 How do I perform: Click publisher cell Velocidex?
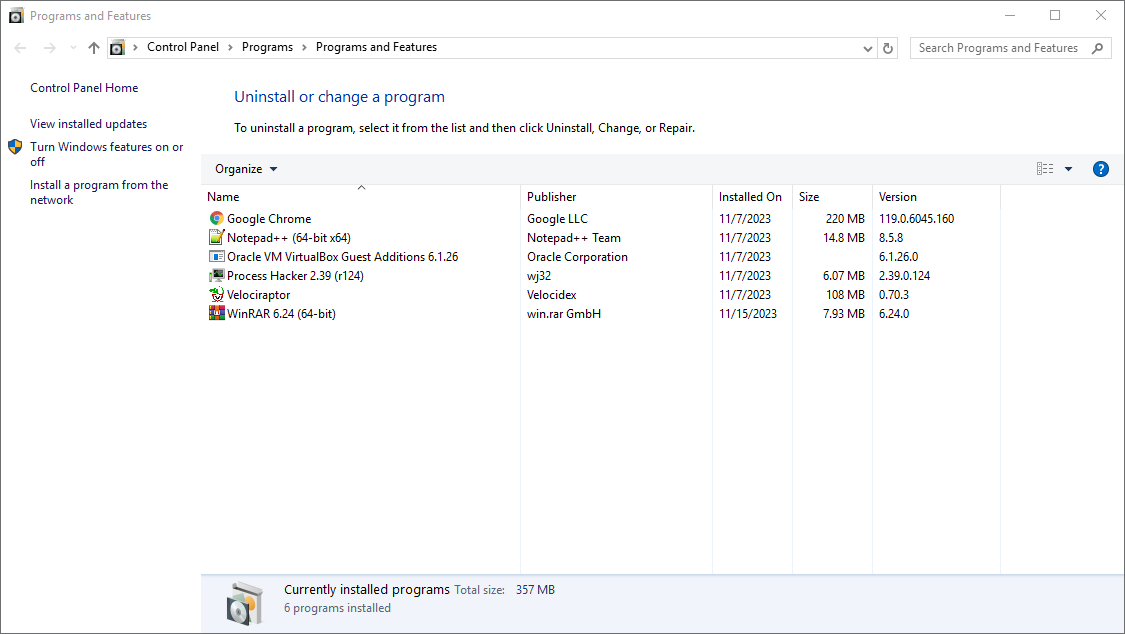tap(551, 295)
